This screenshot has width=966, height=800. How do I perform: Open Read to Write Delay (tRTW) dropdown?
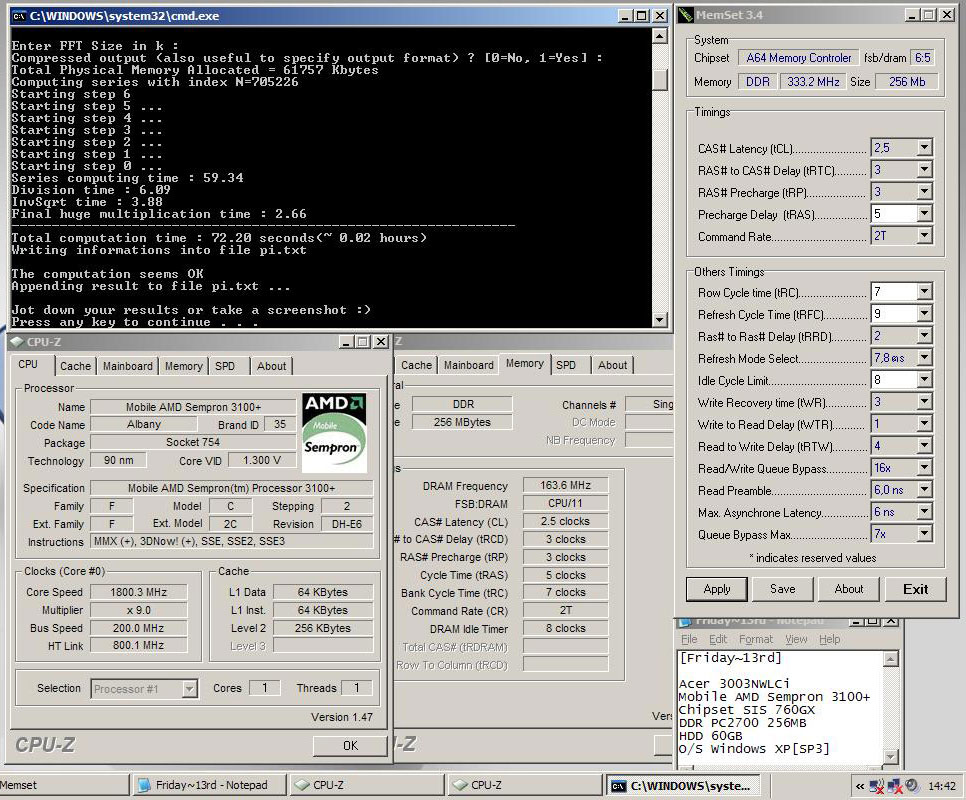pyautogui.click(x=924, y=446)
